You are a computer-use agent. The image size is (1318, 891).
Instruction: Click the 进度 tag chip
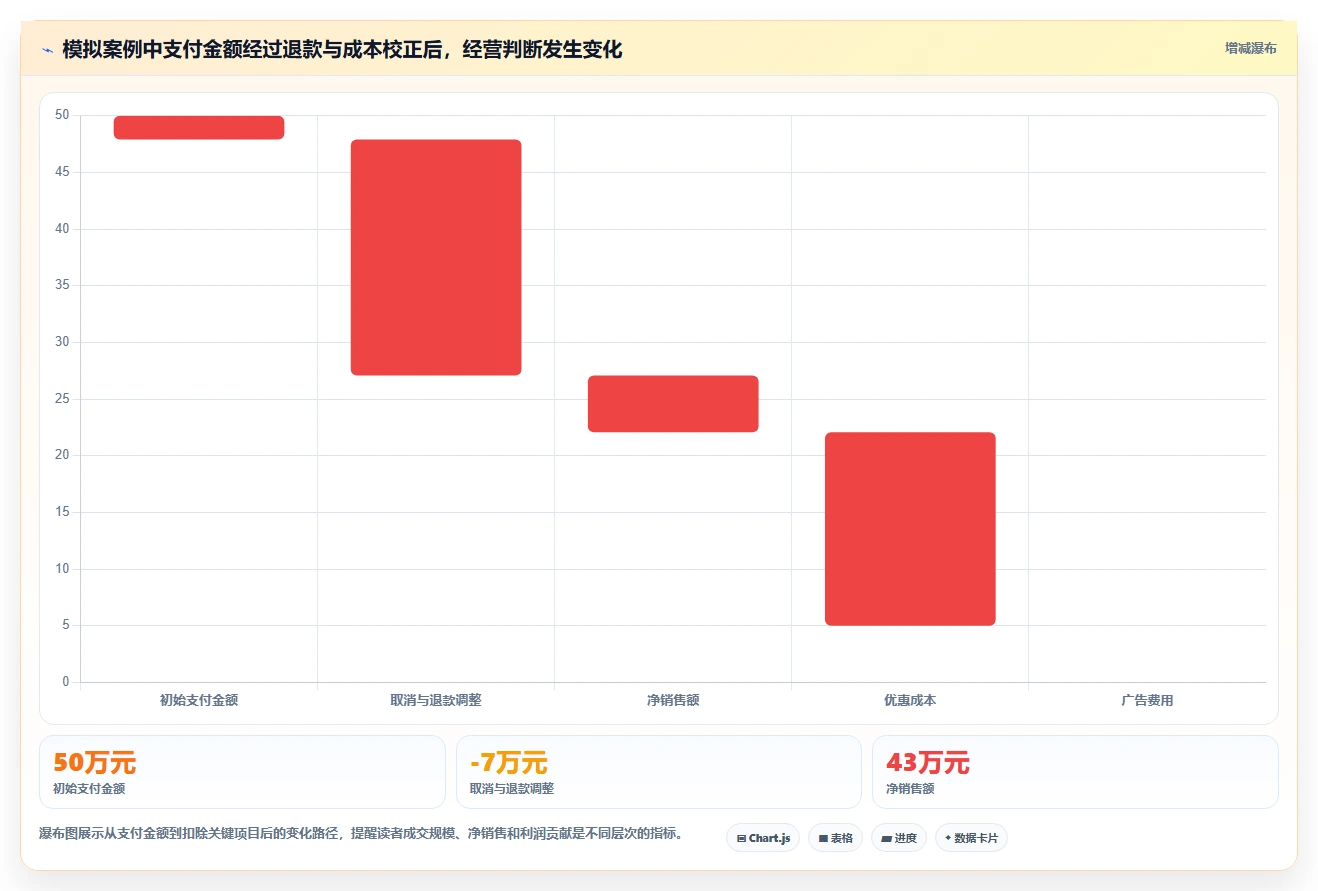coord(899,838)
